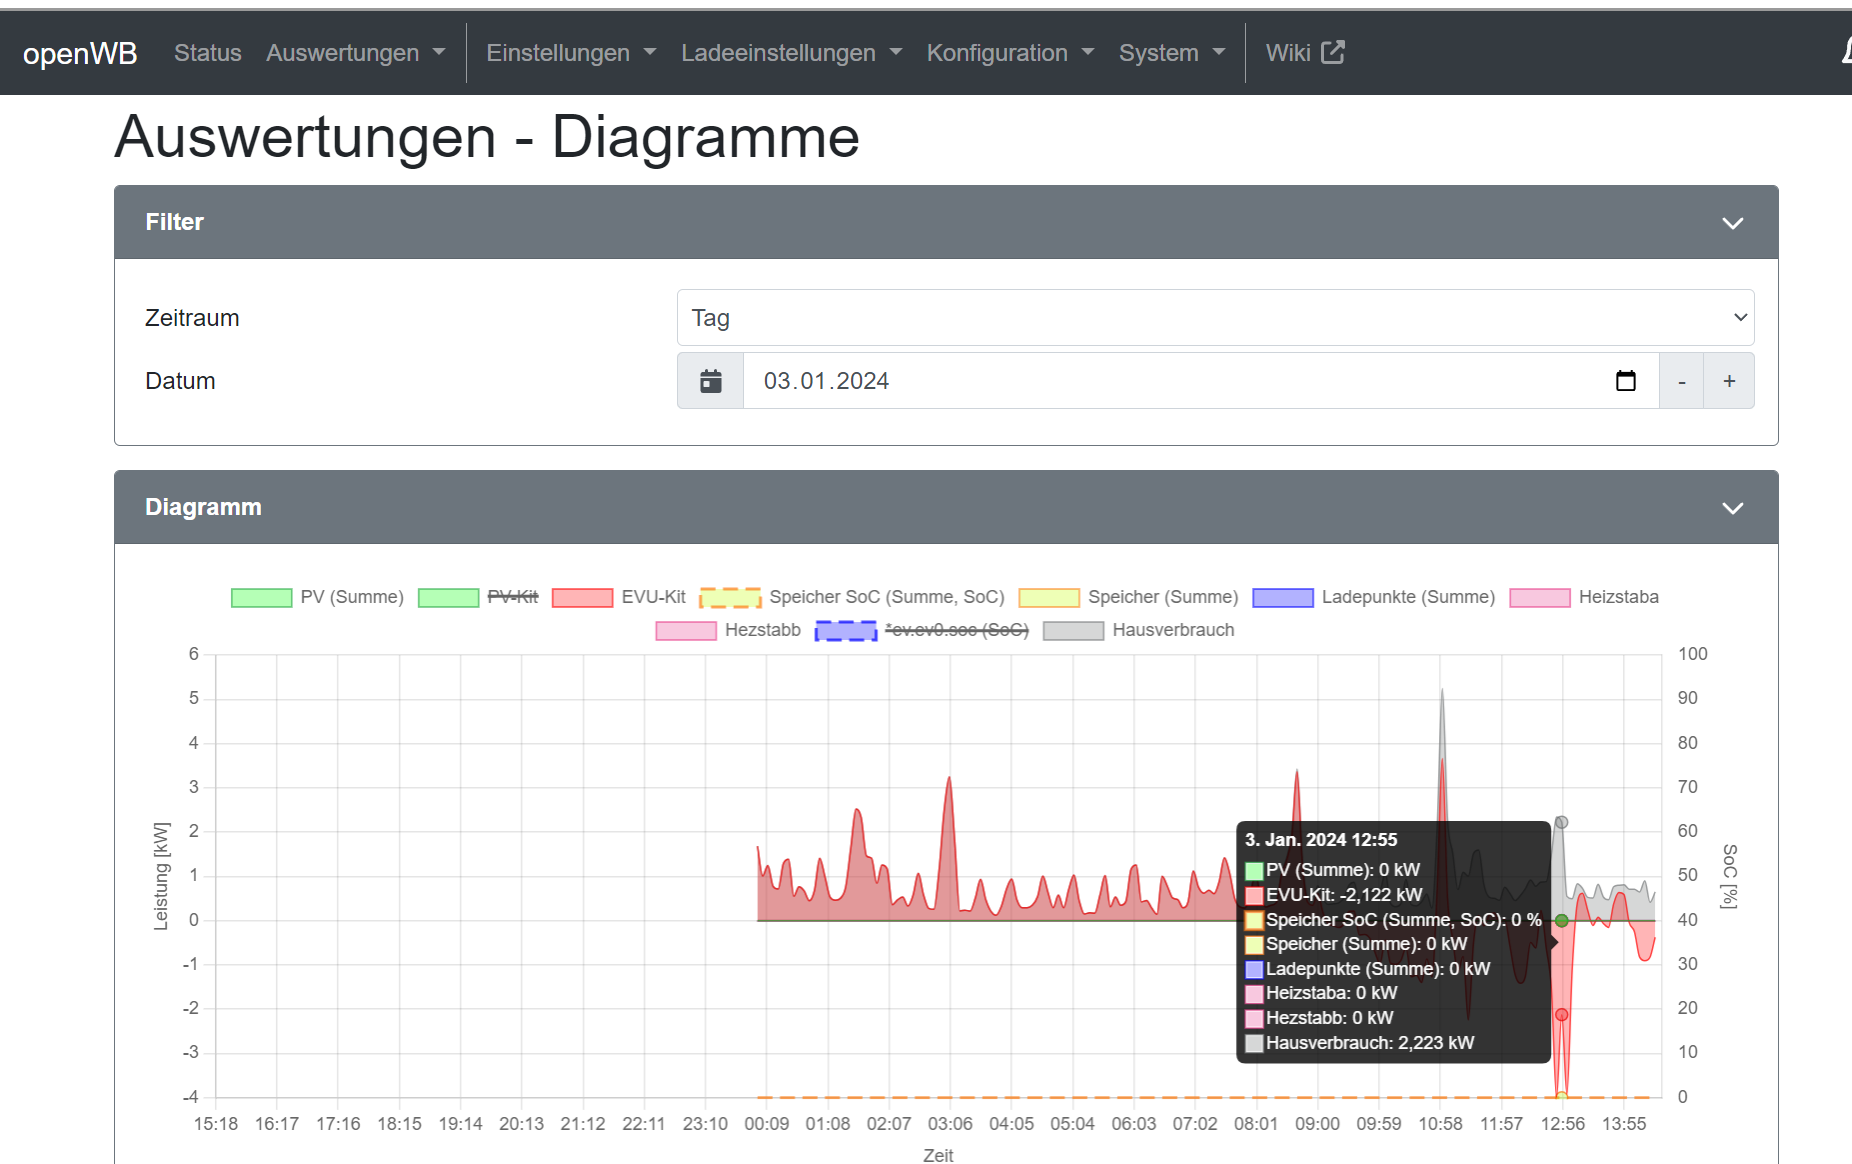Open the Konfiguration dropdown menu
This screenshot has height=1164, width=1852.
pyautogui.click(x=1009, y=53)
